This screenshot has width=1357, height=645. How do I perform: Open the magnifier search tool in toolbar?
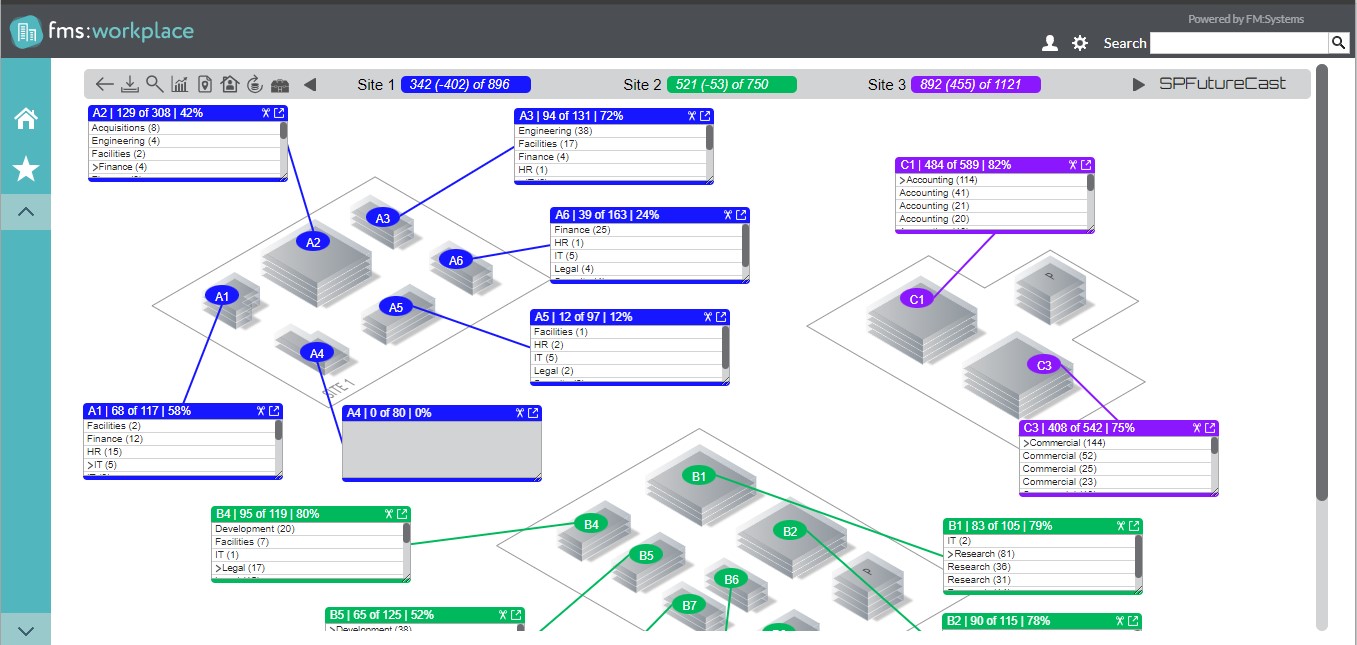coord(155,84)
